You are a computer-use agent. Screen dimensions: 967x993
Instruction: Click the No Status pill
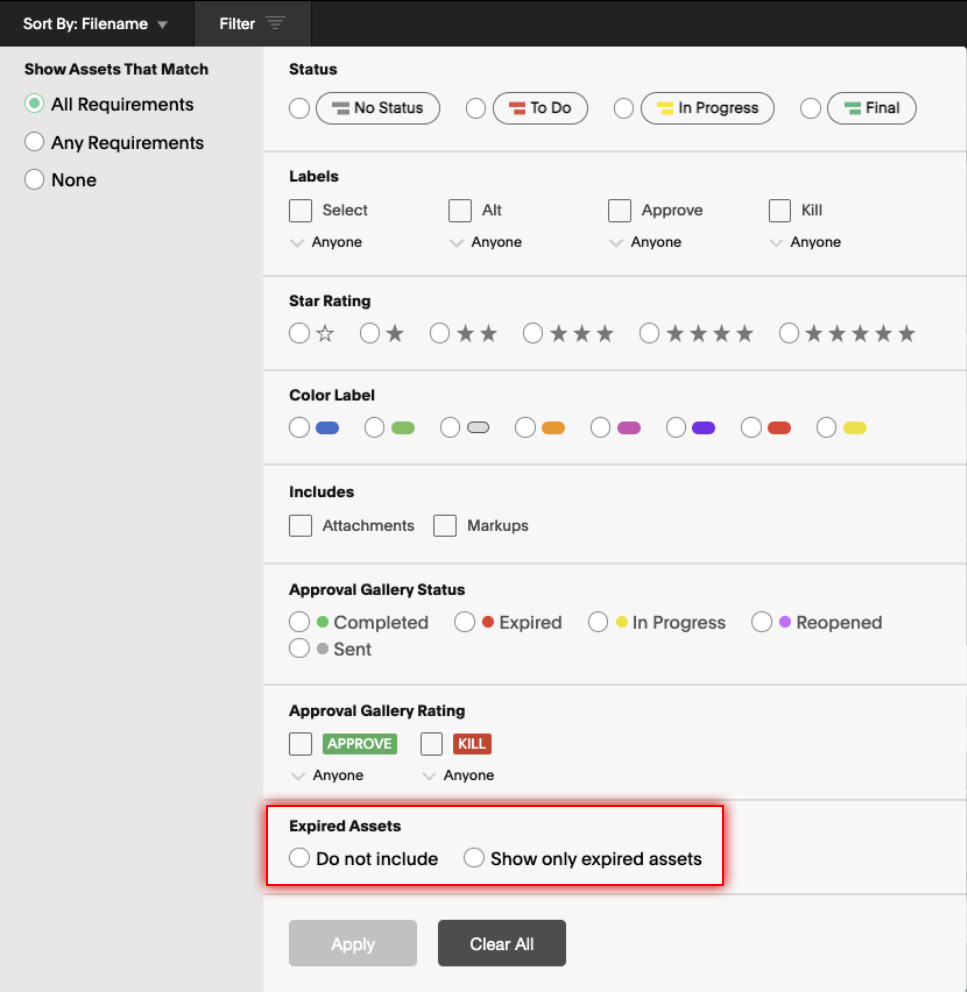pyautogui.click(x=378, y=108)
